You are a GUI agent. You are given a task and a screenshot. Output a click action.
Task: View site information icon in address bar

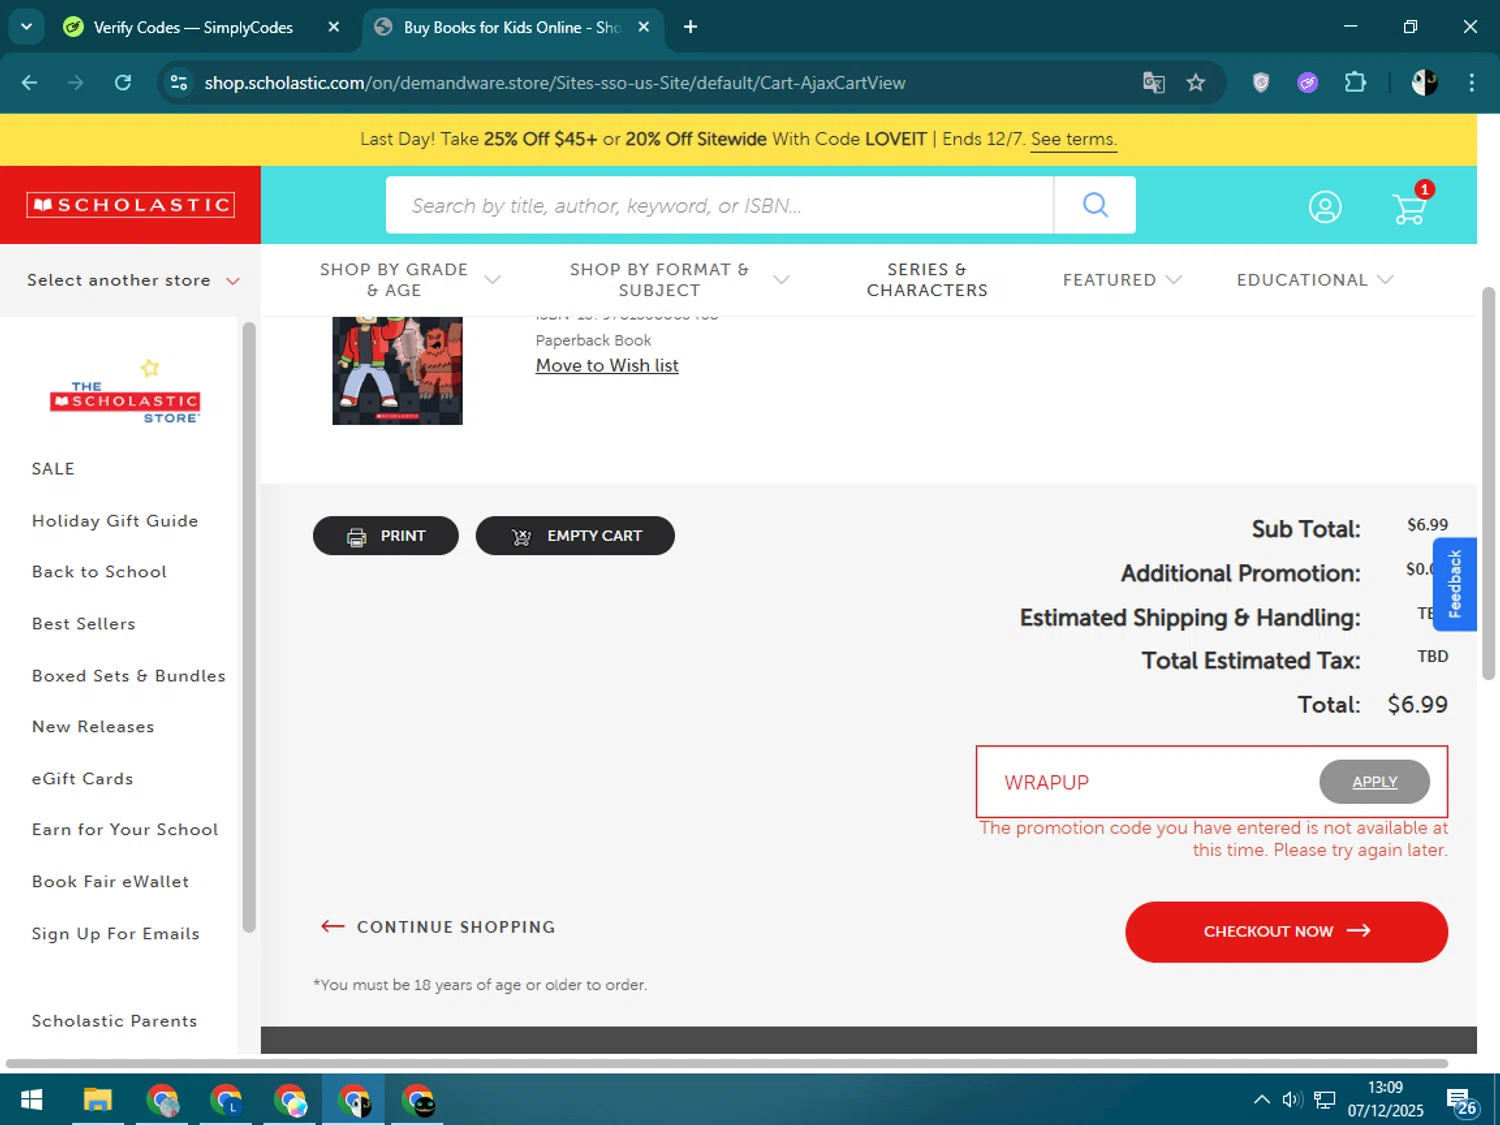[x=179, y=83]
